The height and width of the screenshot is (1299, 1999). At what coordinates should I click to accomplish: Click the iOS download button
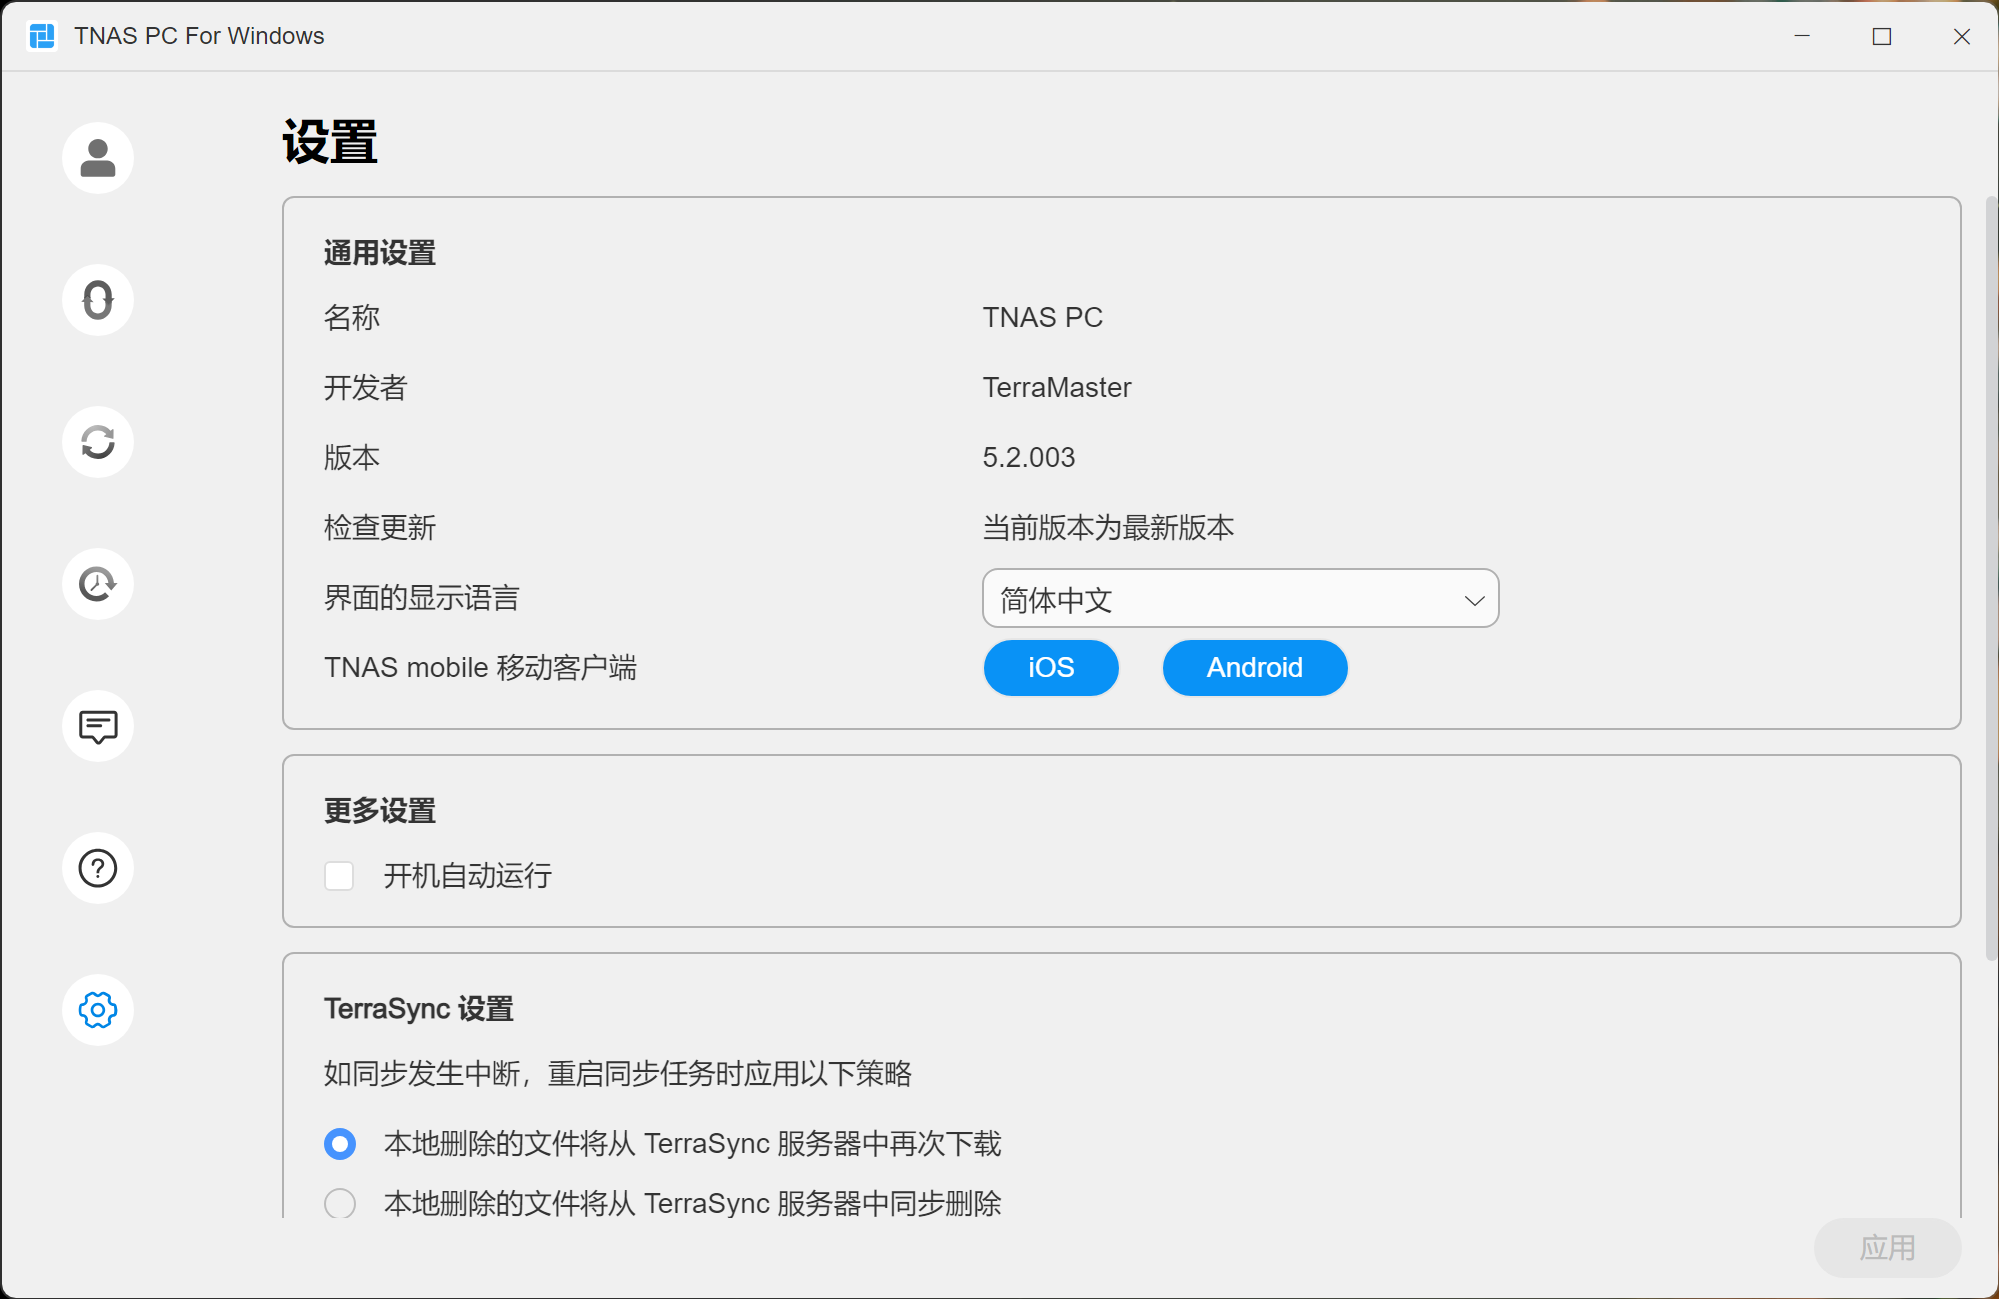point(1051,667)
